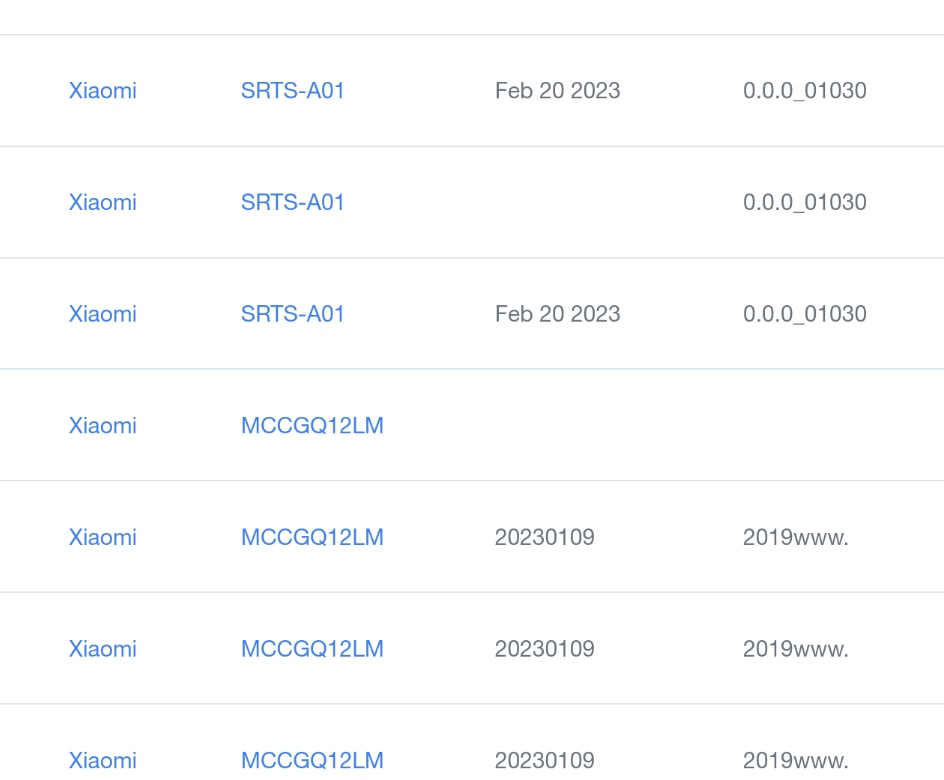
Task: Select the Feb 20 2023 date cell
Action: (556, 90)
